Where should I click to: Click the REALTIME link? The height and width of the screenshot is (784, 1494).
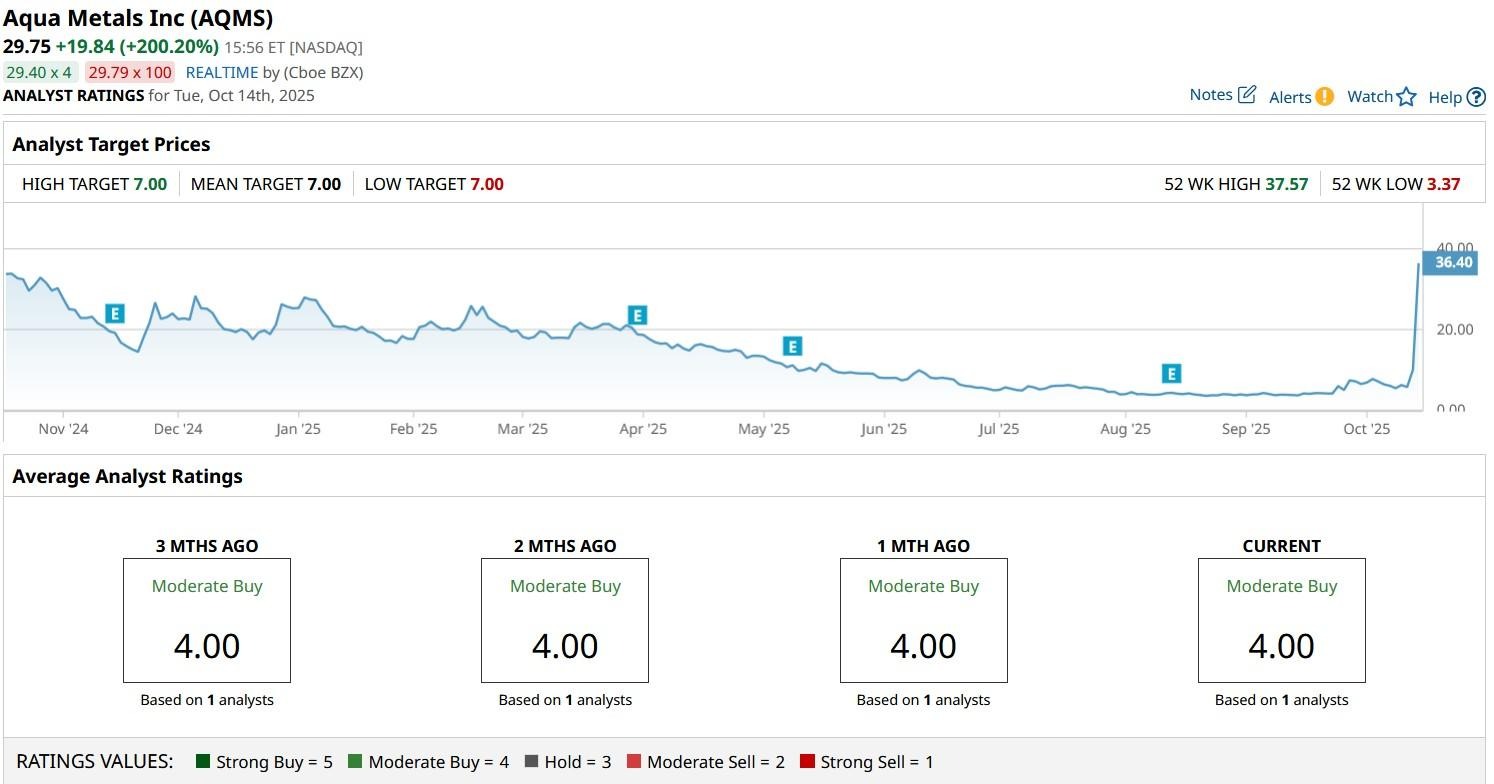click(222, 72)
